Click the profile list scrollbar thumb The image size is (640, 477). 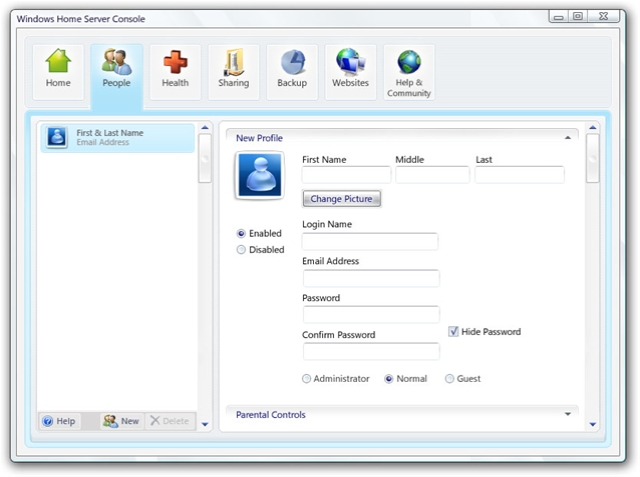(x=205, y=158)
